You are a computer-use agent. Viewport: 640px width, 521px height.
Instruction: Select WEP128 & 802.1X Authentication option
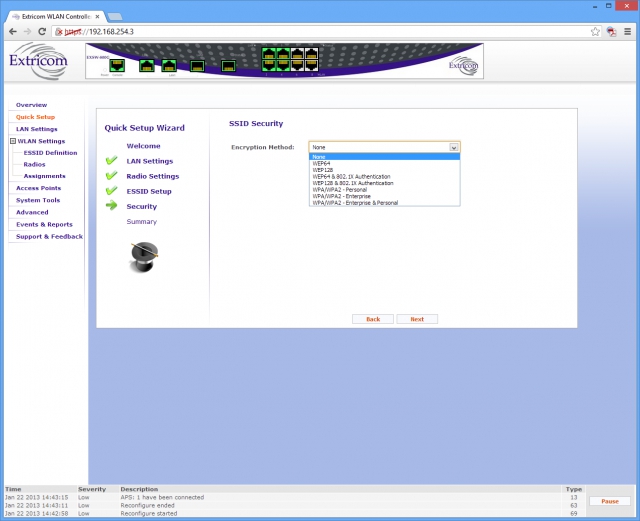[384, 183]
